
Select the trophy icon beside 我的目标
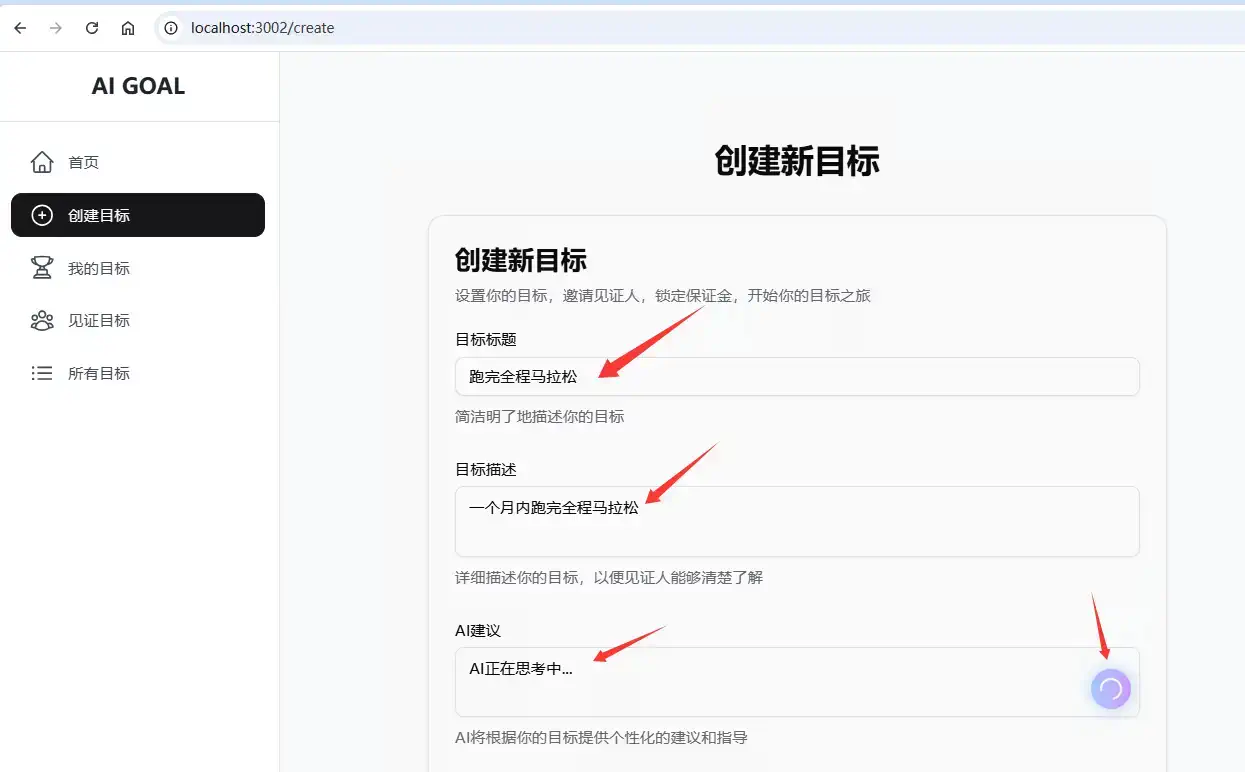click(x=41, y=267)
